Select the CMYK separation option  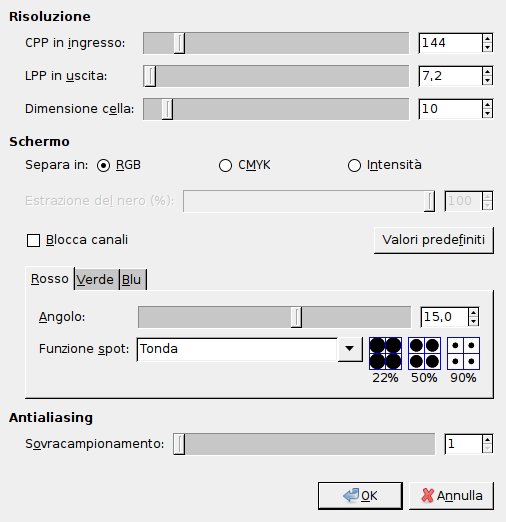(x=225, y=165)
